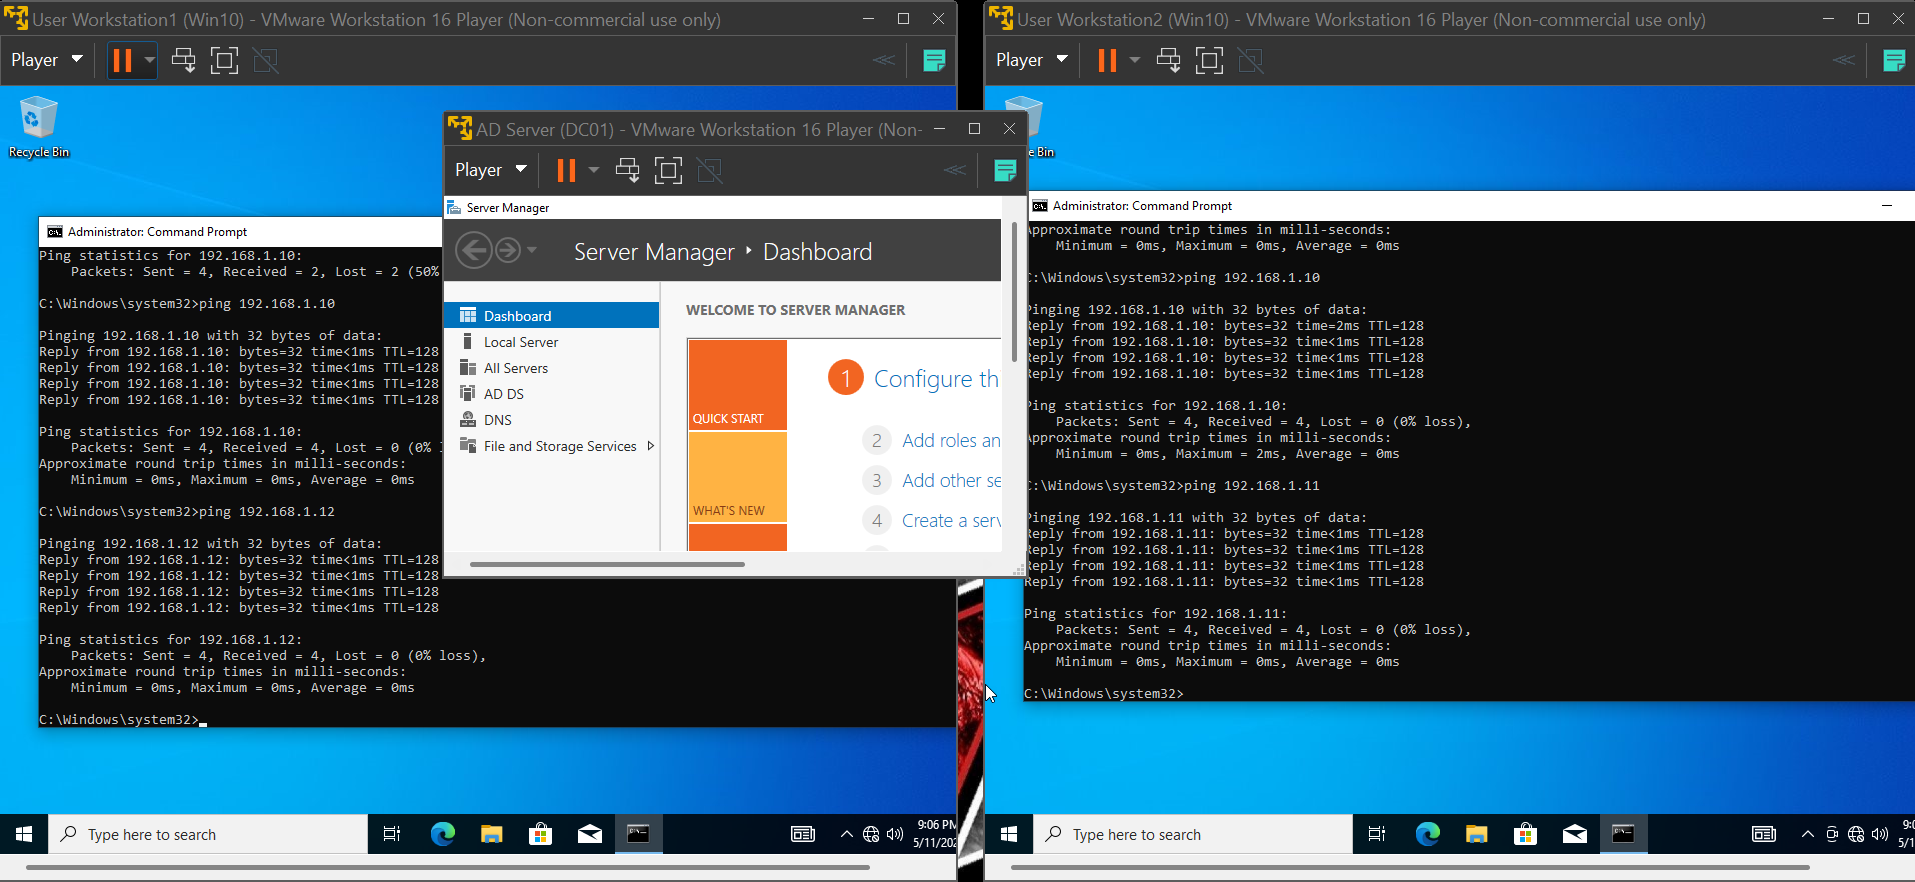This screenshot has height=882, width=1915.
Task: Open Microsoft Store on Workstation2 taskbar
Action: [x=1525, y=834]
